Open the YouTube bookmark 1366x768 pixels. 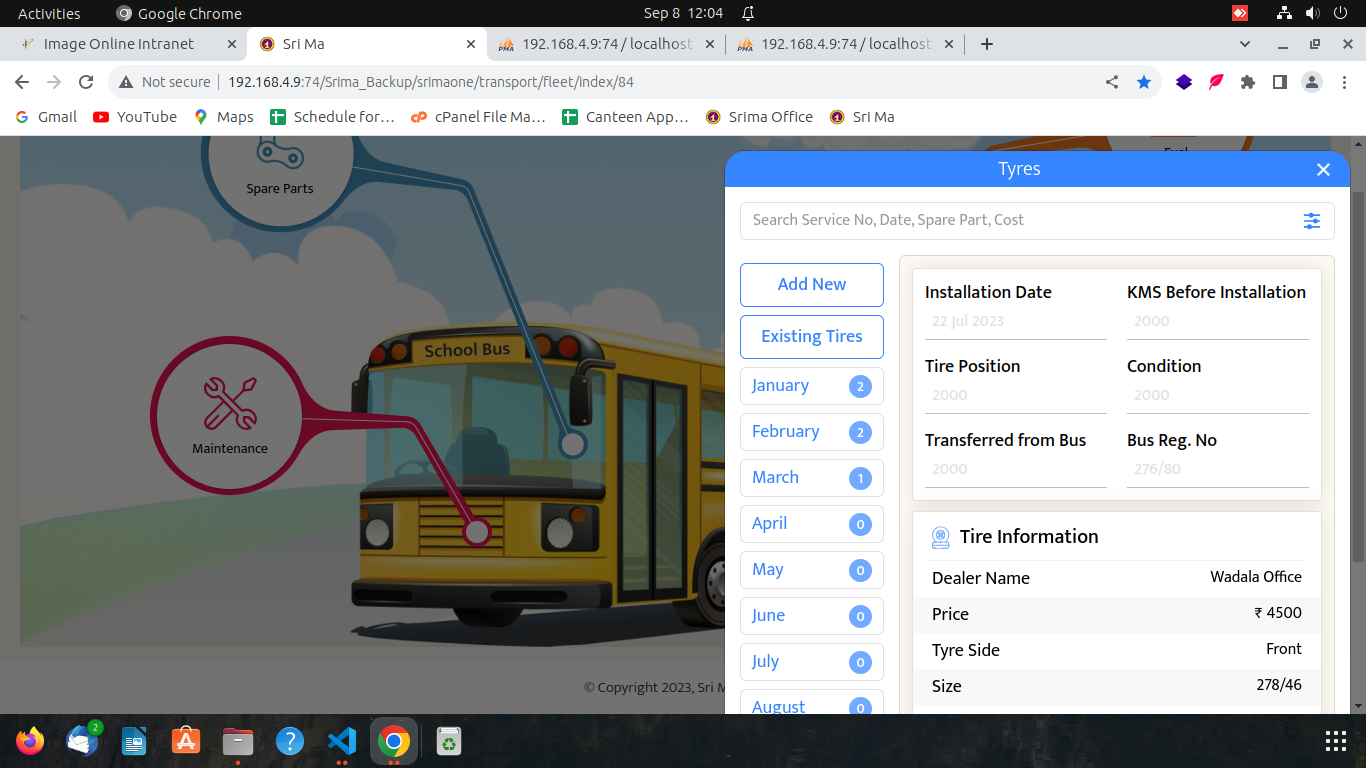pos(135,117)
